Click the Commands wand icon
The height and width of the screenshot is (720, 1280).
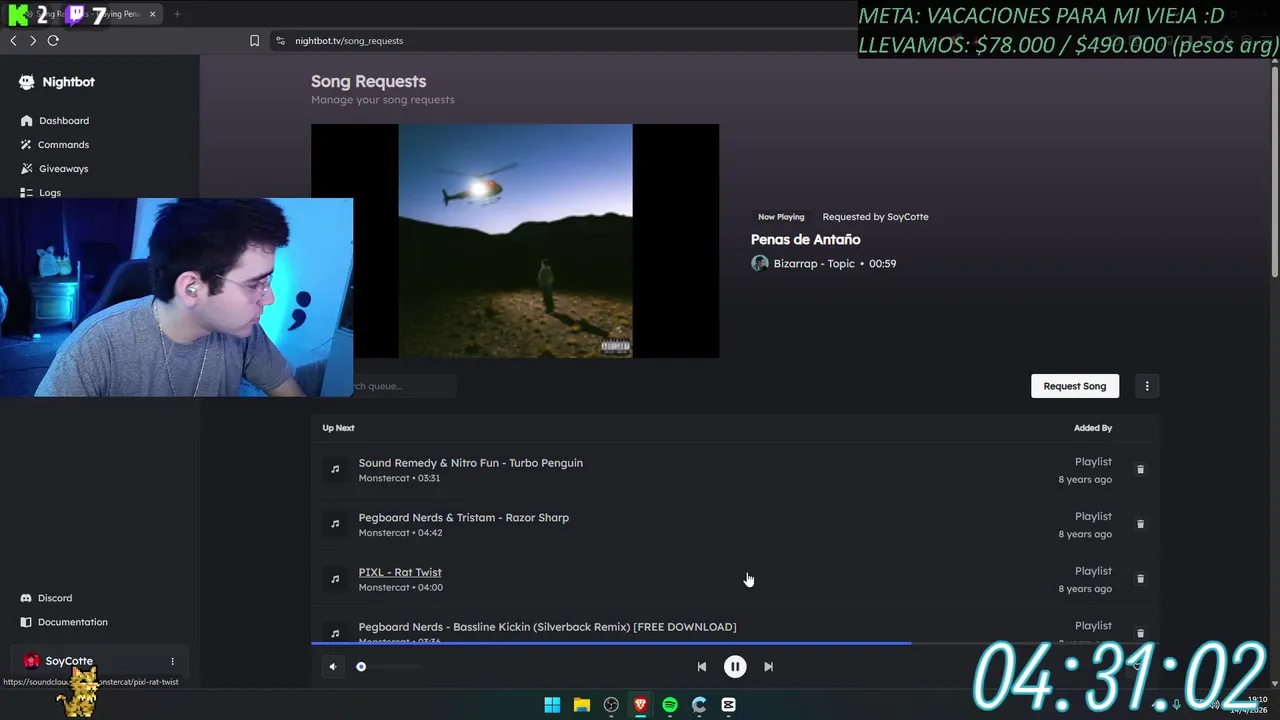click(x=27, y=145)
